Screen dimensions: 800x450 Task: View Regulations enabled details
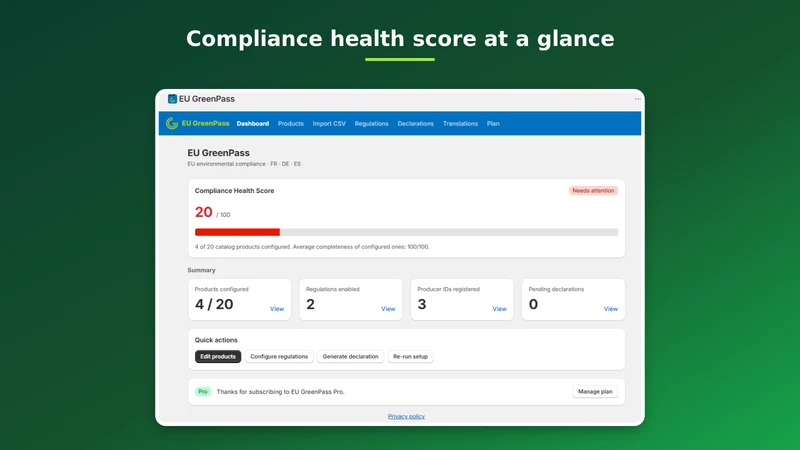(x=388, y=309)
